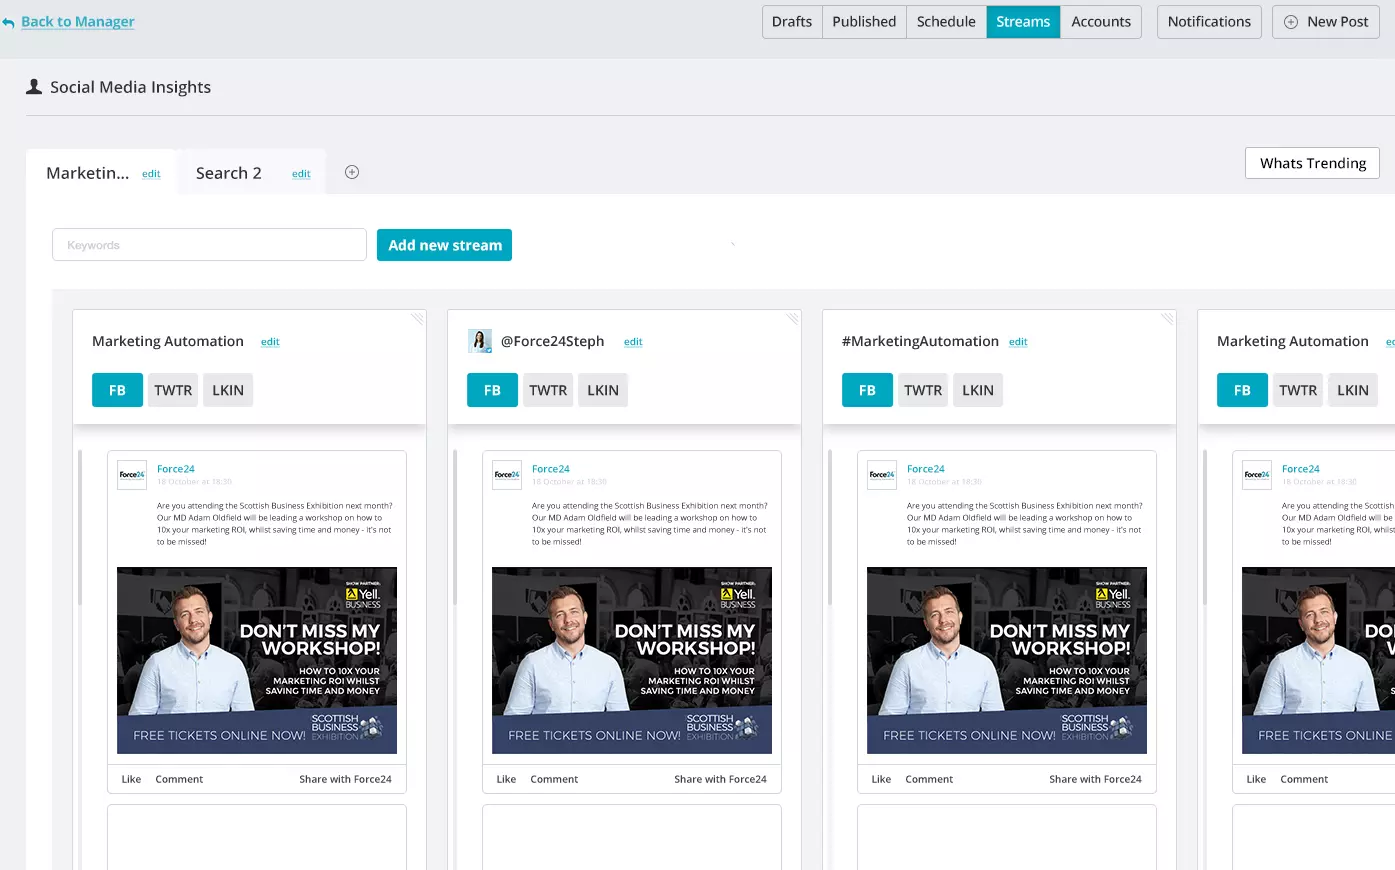Open Notifications

tap(1209, 22)
